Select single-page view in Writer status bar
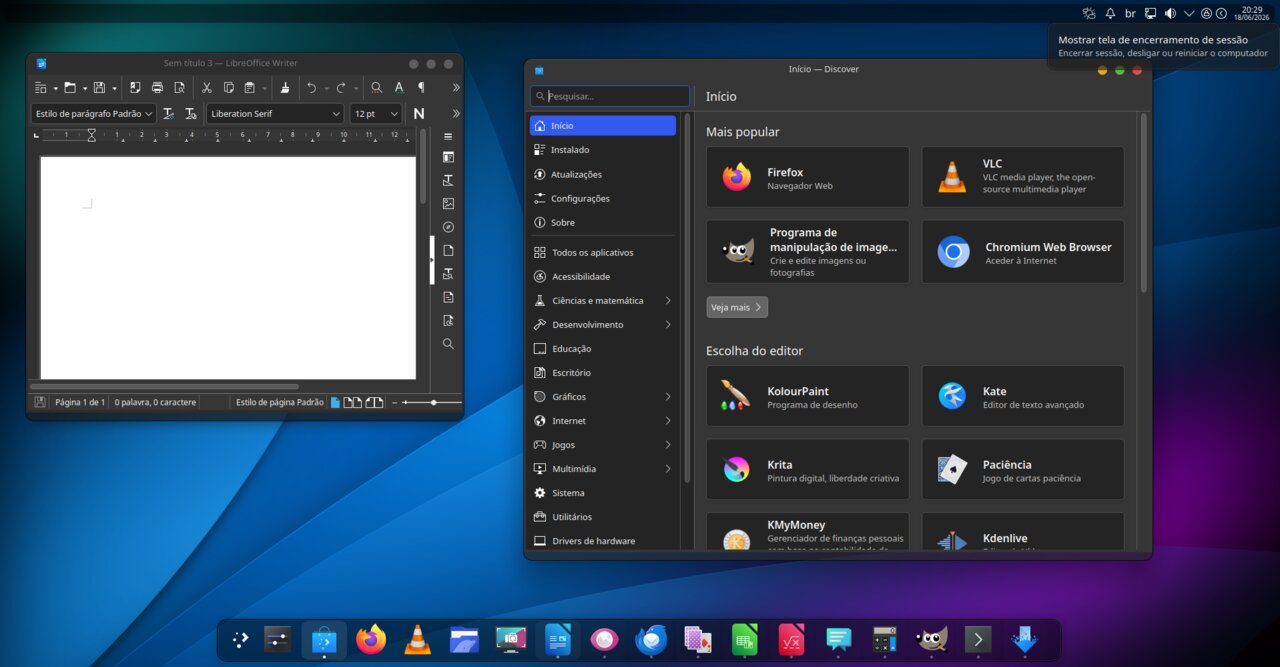This screenshot has width=1280, height=667. click(335, 402)
